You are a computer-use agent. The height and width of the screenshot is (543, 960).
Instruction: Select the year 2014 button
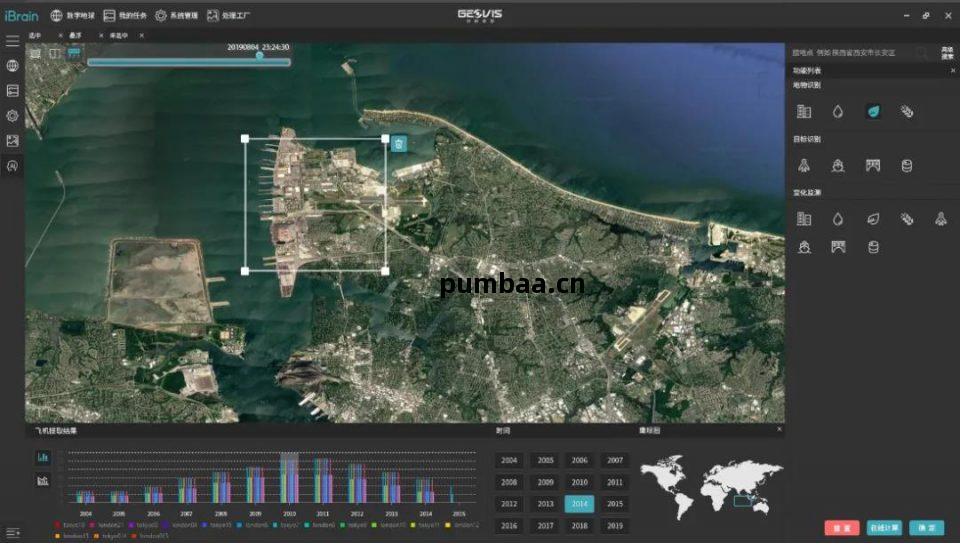tap(579, 504)
